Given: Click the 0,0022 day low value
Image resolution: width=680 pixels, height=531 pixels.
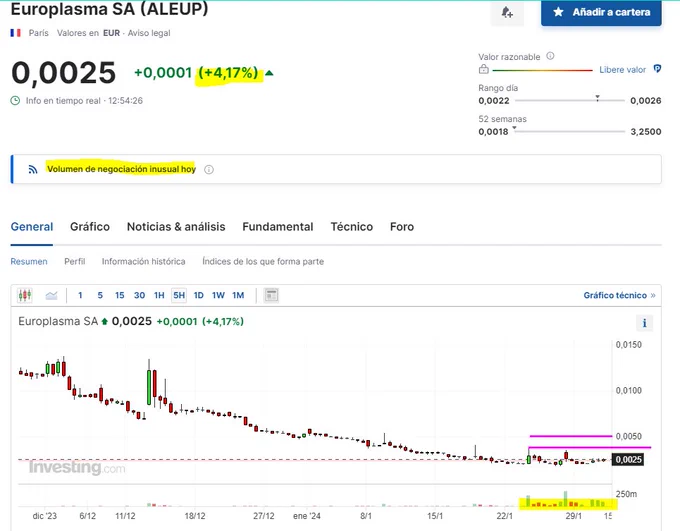Looking at the screenshot, I should (494, 101).
